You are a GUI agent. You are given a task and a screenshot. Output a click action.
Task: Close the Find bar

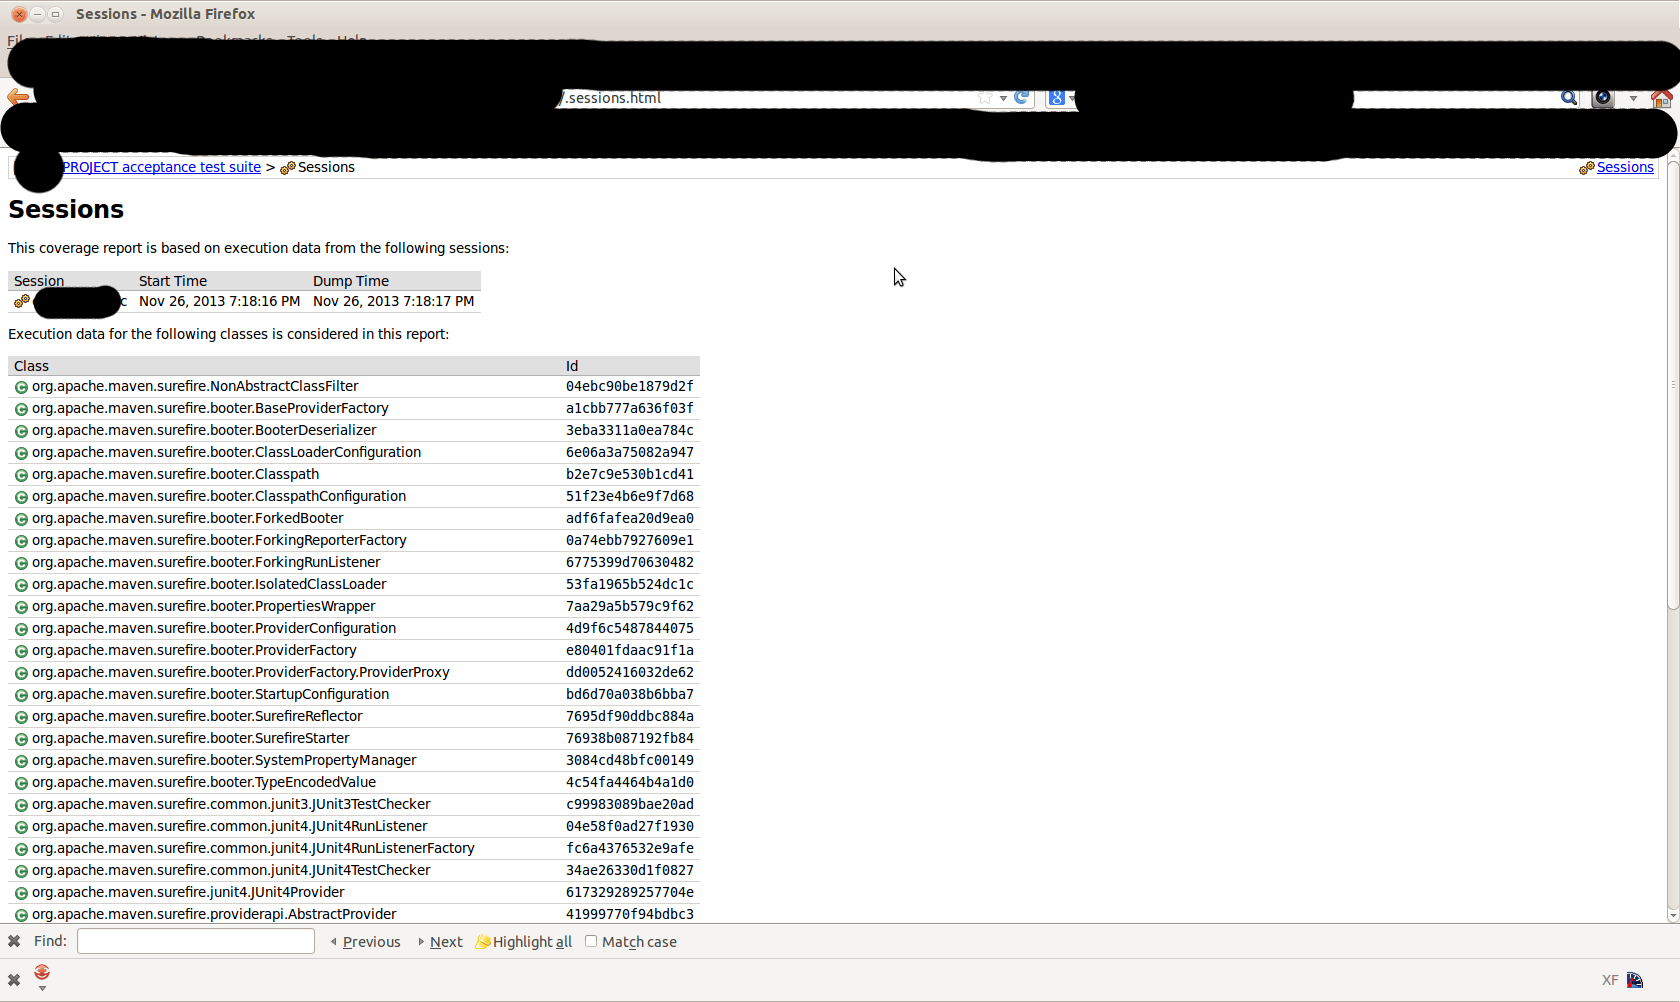[x=14, y=941]
